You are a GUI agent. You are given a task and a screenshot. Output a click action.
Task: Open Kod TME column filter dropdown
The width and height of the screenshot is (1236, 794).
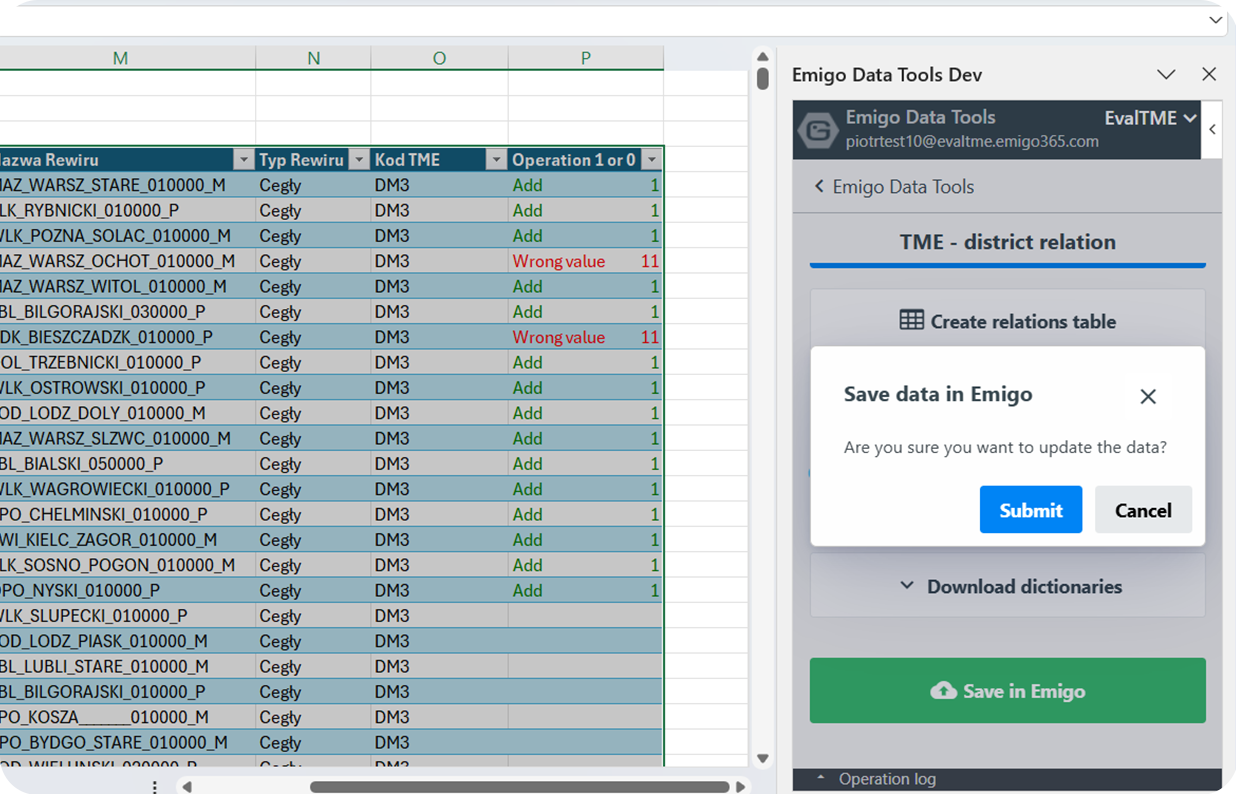point(496,160)
